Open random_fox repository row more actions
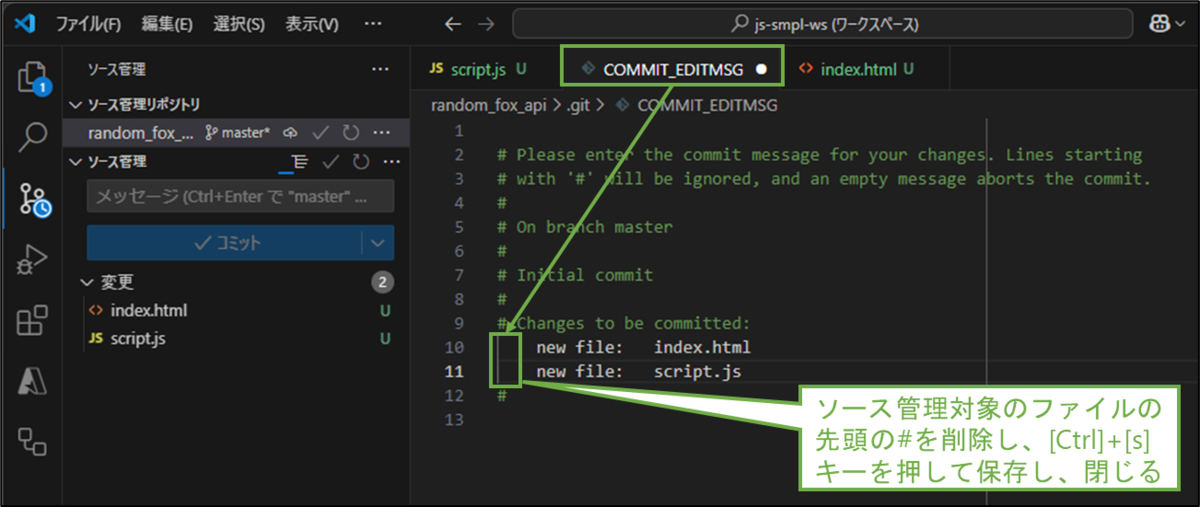The height and width of the screenshot is (507, 1200). click(381, 132)
